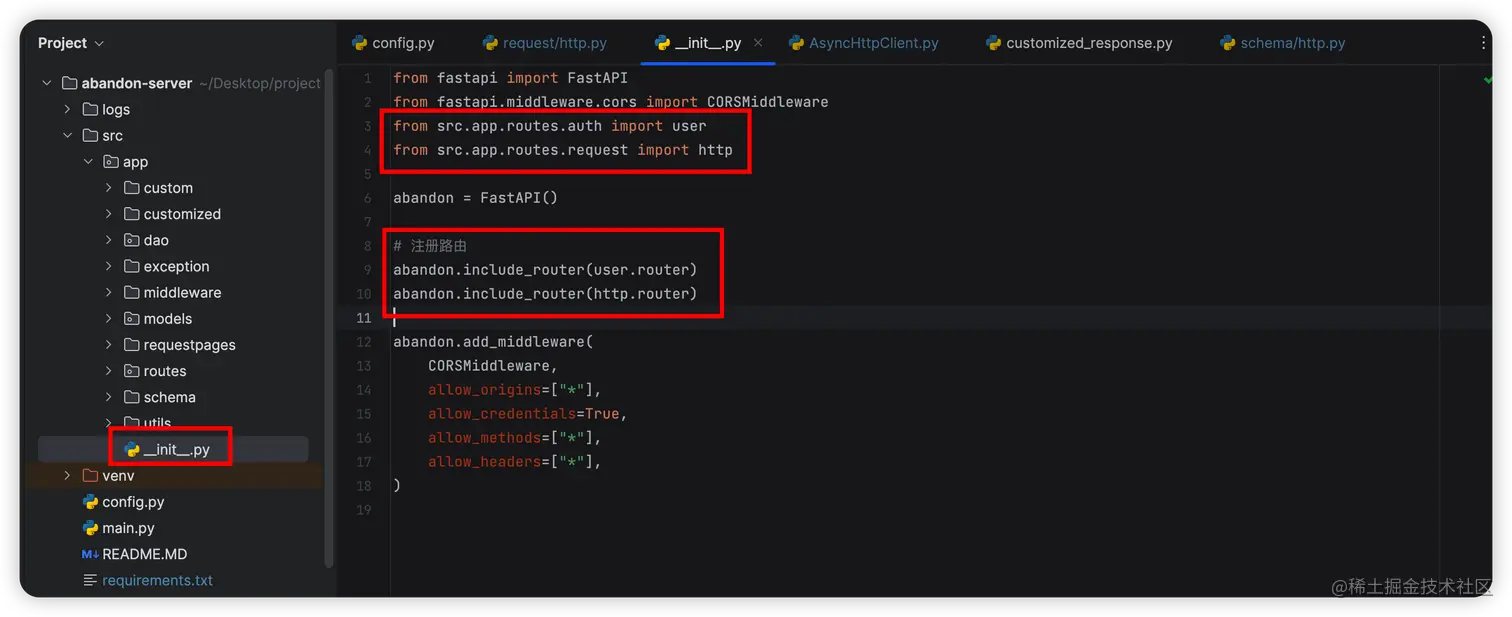Switch to the AsyncHttpClient.py tab
This screenshot has width=1512, height=617.
click(864, 43)
